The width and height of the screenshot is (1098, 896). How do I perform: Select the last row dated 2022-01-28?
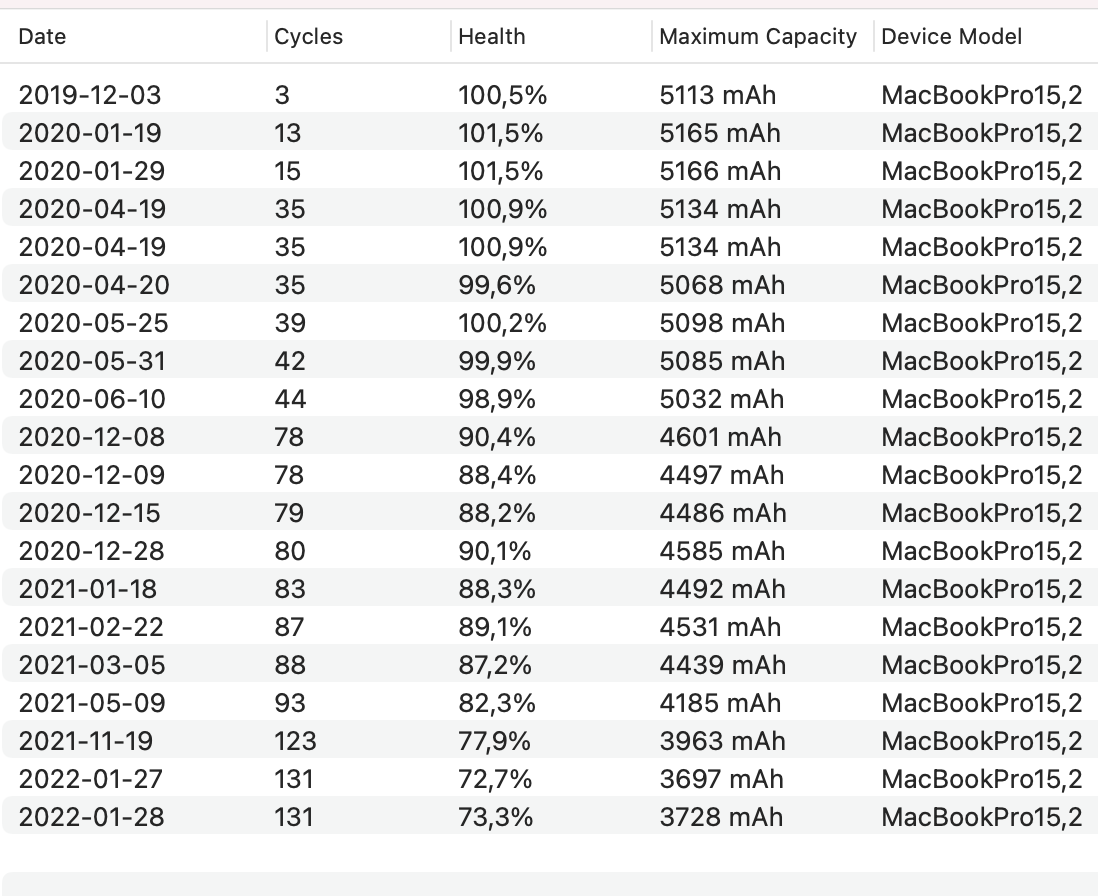tap(550, 817)
